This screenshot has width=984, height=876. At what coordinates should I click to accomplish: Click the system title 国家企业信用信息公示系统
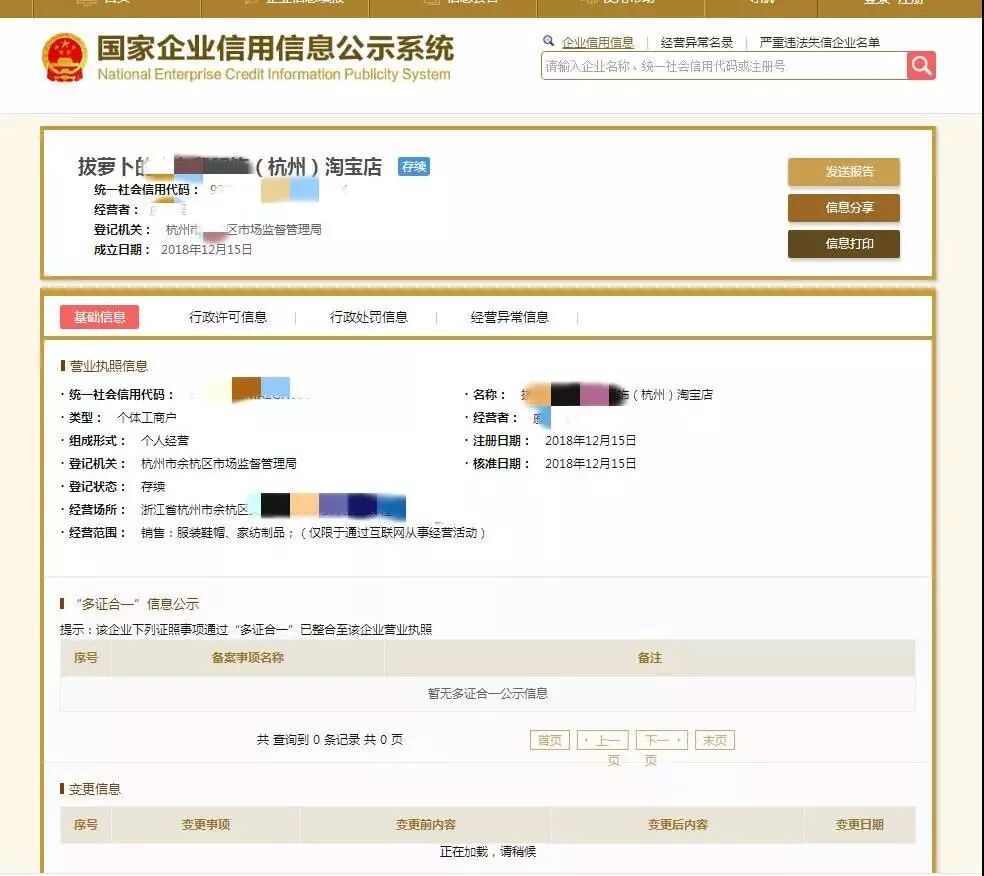pyautogui.click(x=275, y=48)
